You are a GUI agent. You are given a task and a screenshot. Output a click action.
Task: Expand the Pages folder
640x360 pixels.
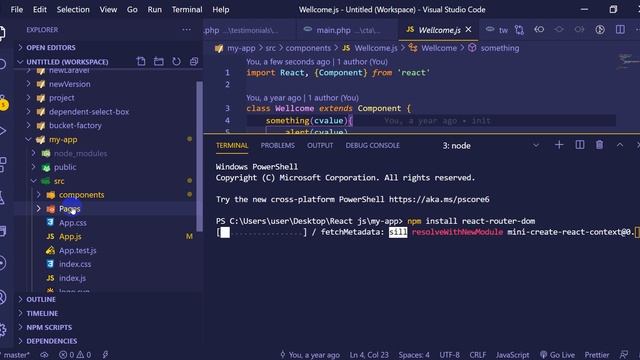(69, 209)
